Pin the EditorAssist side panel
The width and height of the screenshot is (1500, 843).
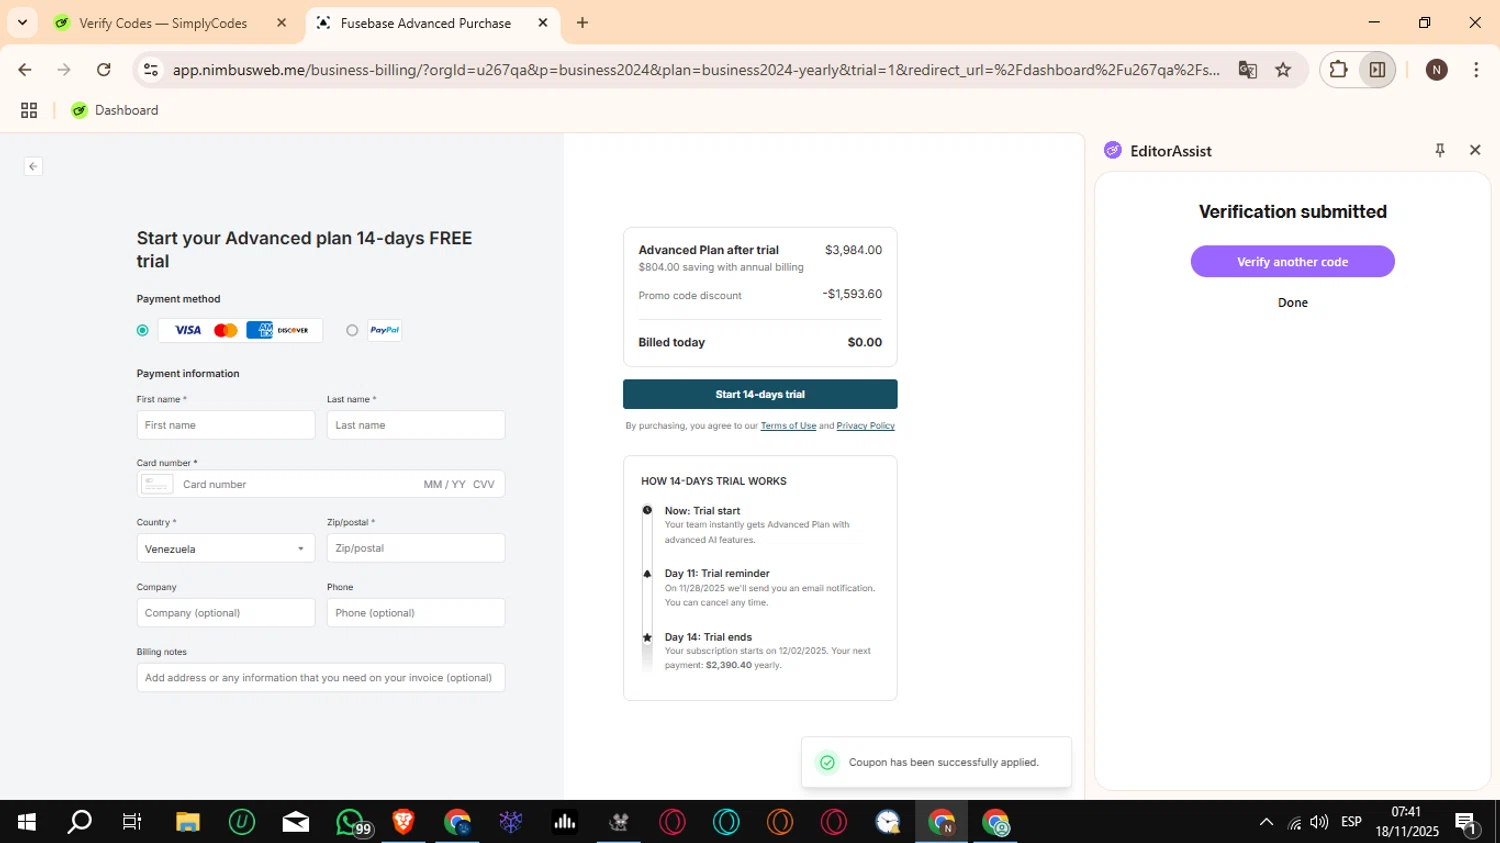pos(1440,150)
